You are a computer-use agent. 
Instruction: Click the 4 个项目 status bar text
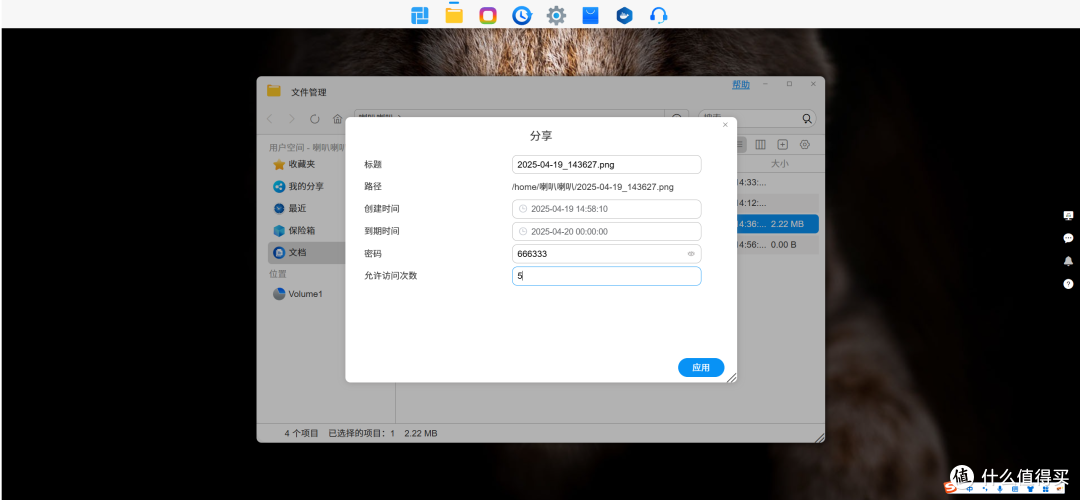302,434
